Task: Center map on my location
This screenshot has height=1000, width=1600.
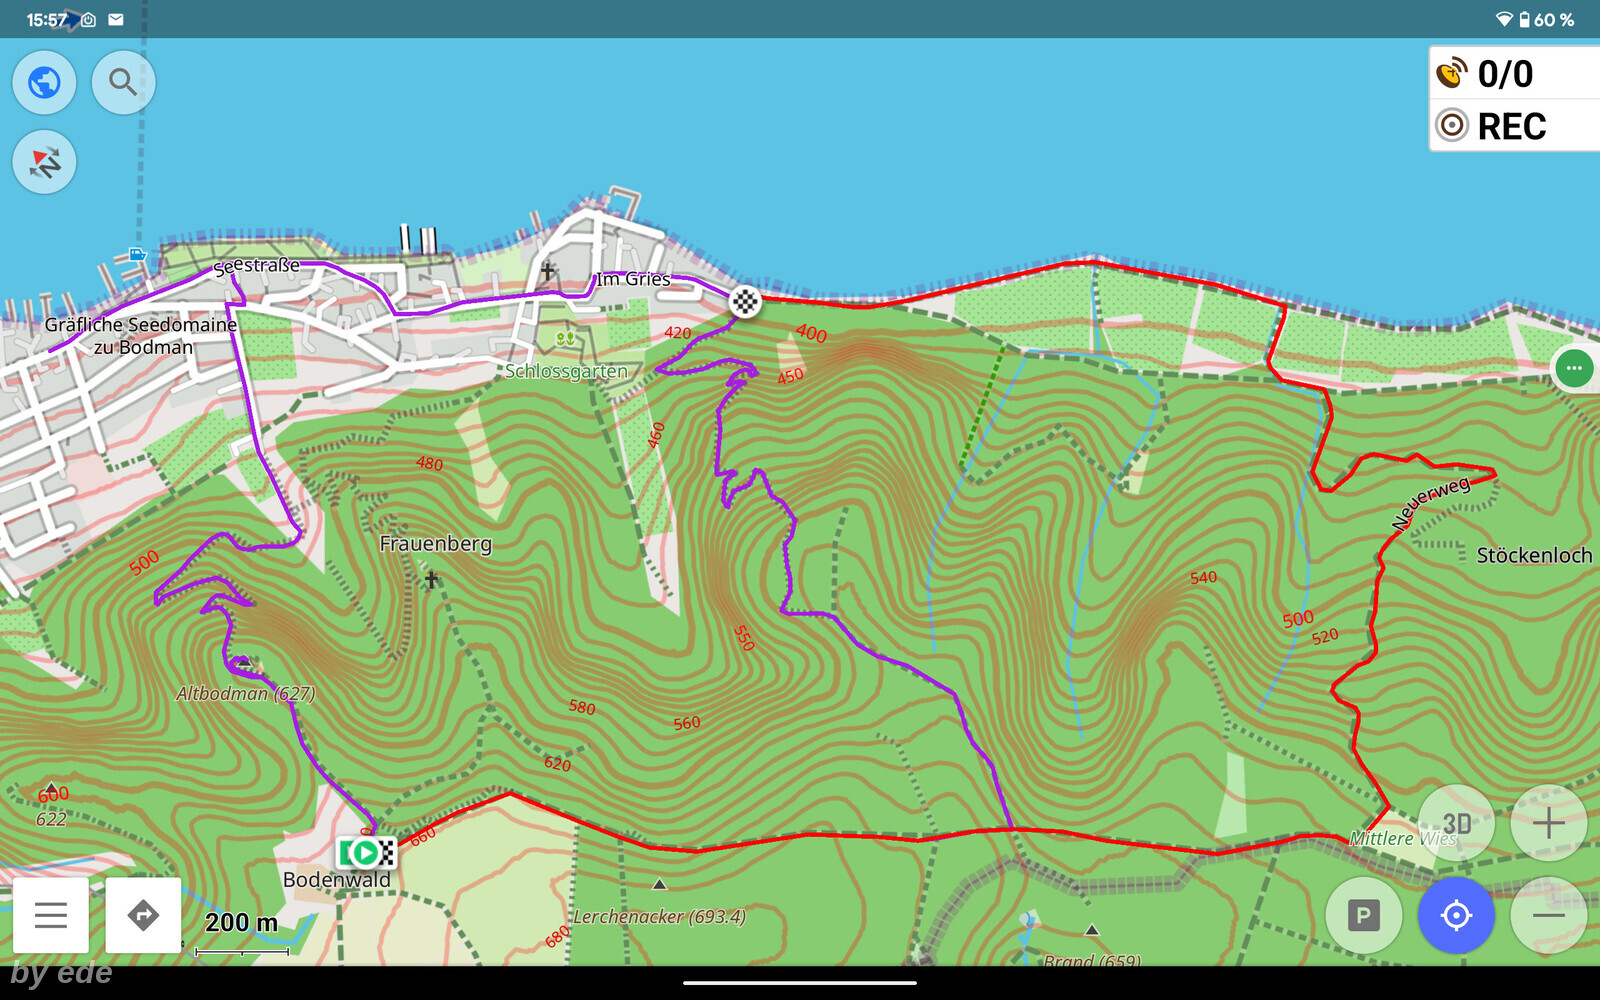Action: point(1456,915)
